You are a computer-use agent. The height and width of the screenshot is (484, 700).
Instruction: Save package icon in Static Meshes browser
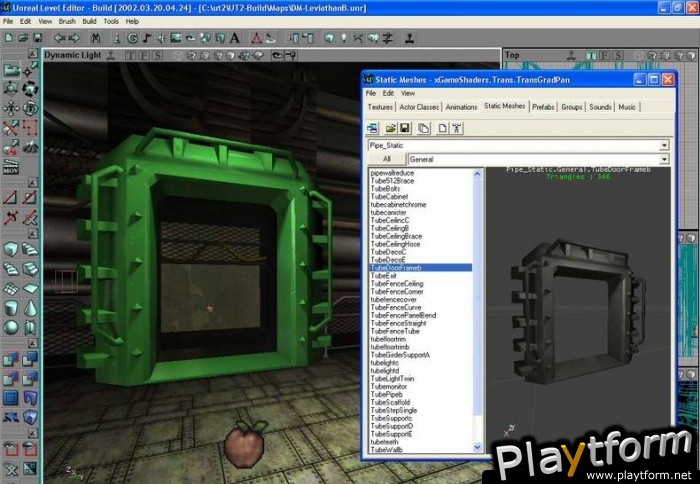[404, 129]
